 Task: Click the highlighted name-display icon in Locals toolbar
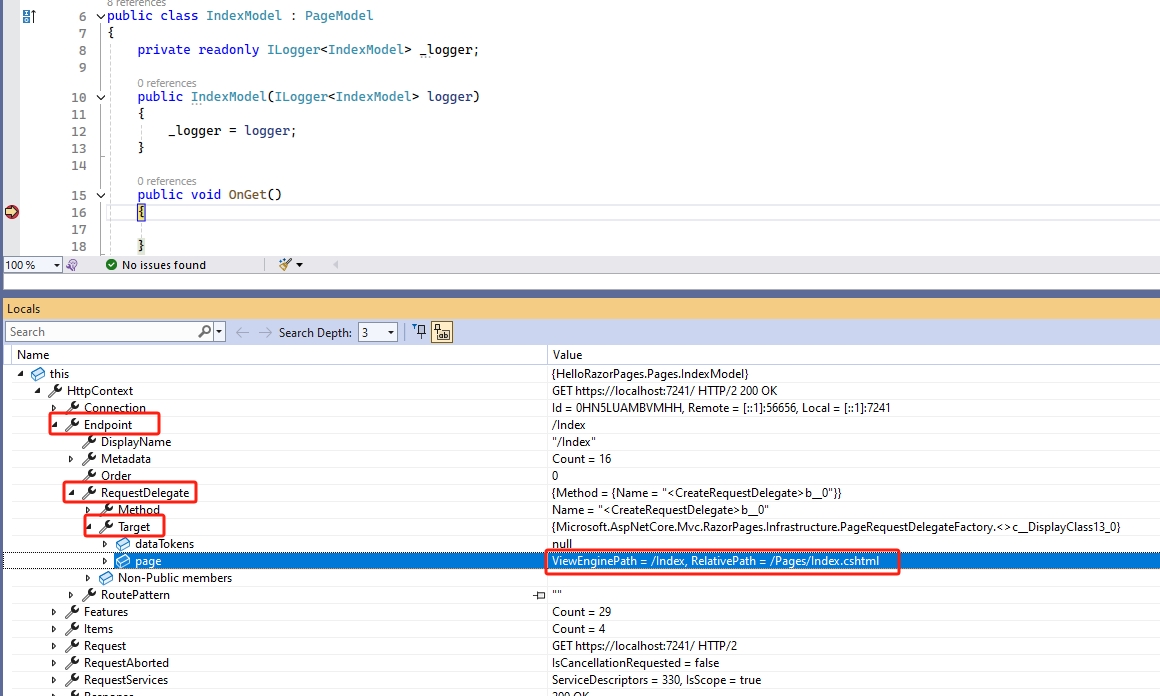pyautogui.click(x=442, y=331)
